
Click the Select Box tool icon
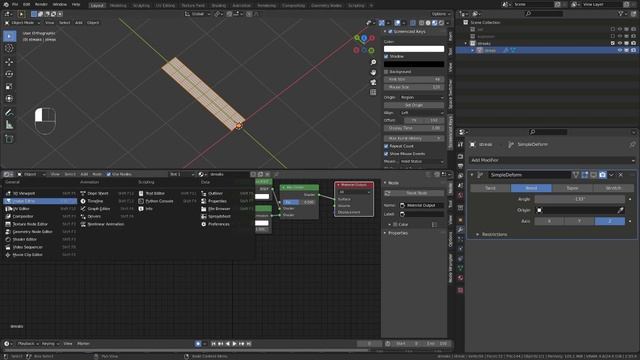(9, 36)
